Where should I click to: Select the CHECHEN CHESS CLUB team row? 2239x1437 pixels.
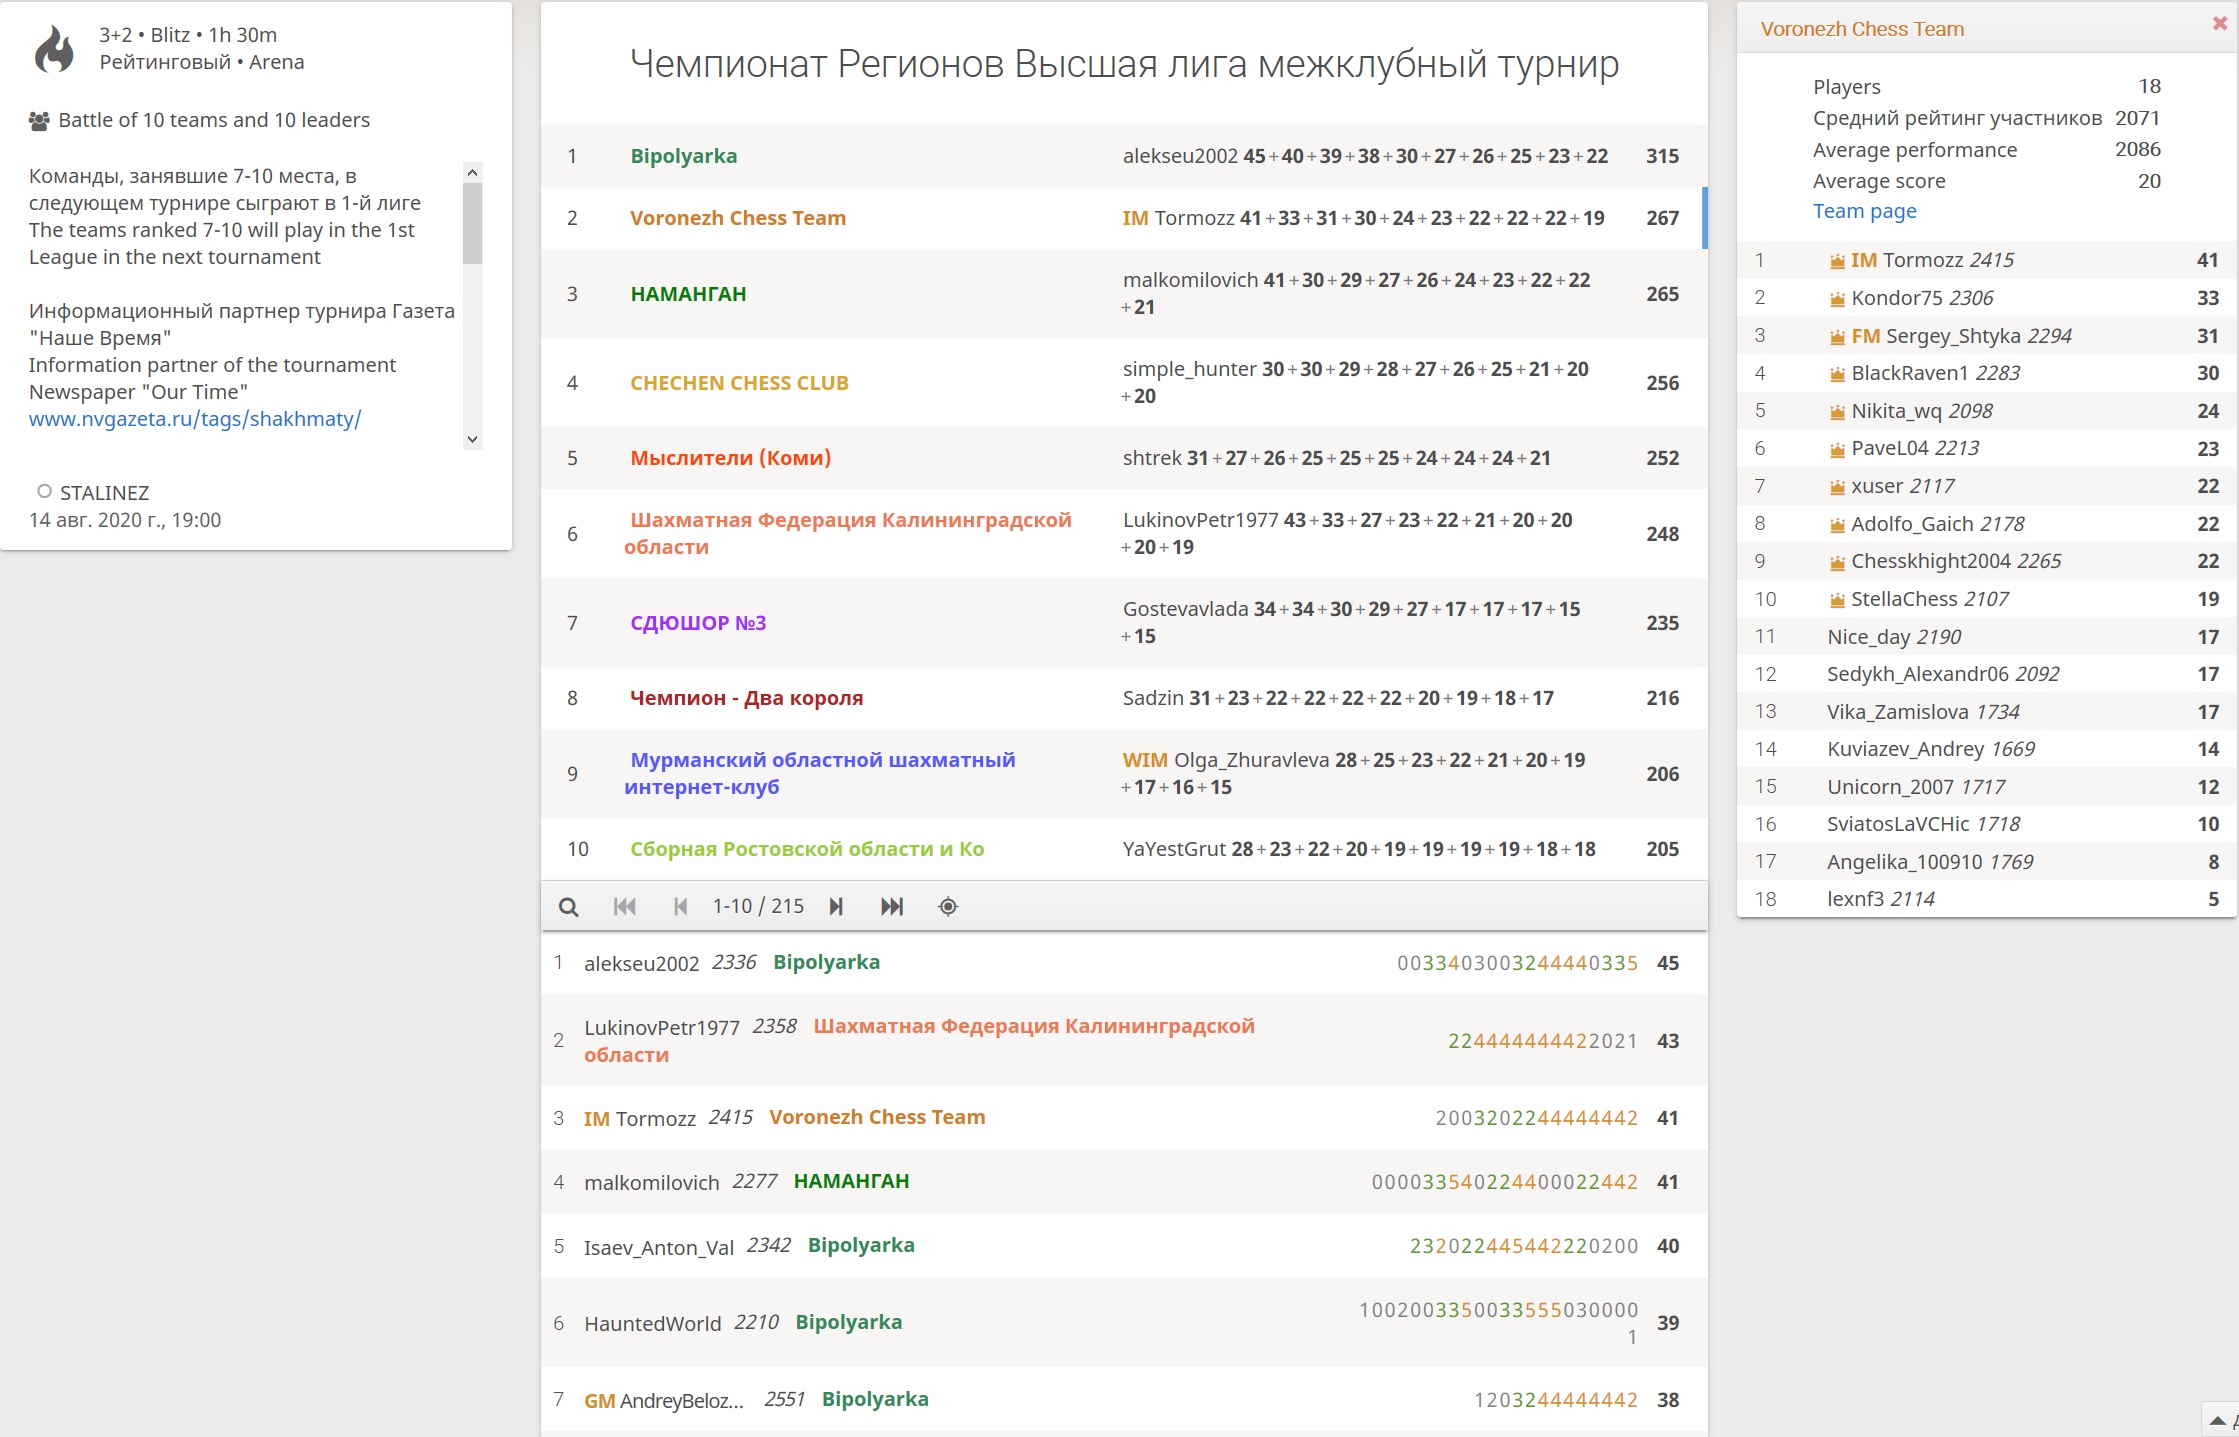[1124, 383]
